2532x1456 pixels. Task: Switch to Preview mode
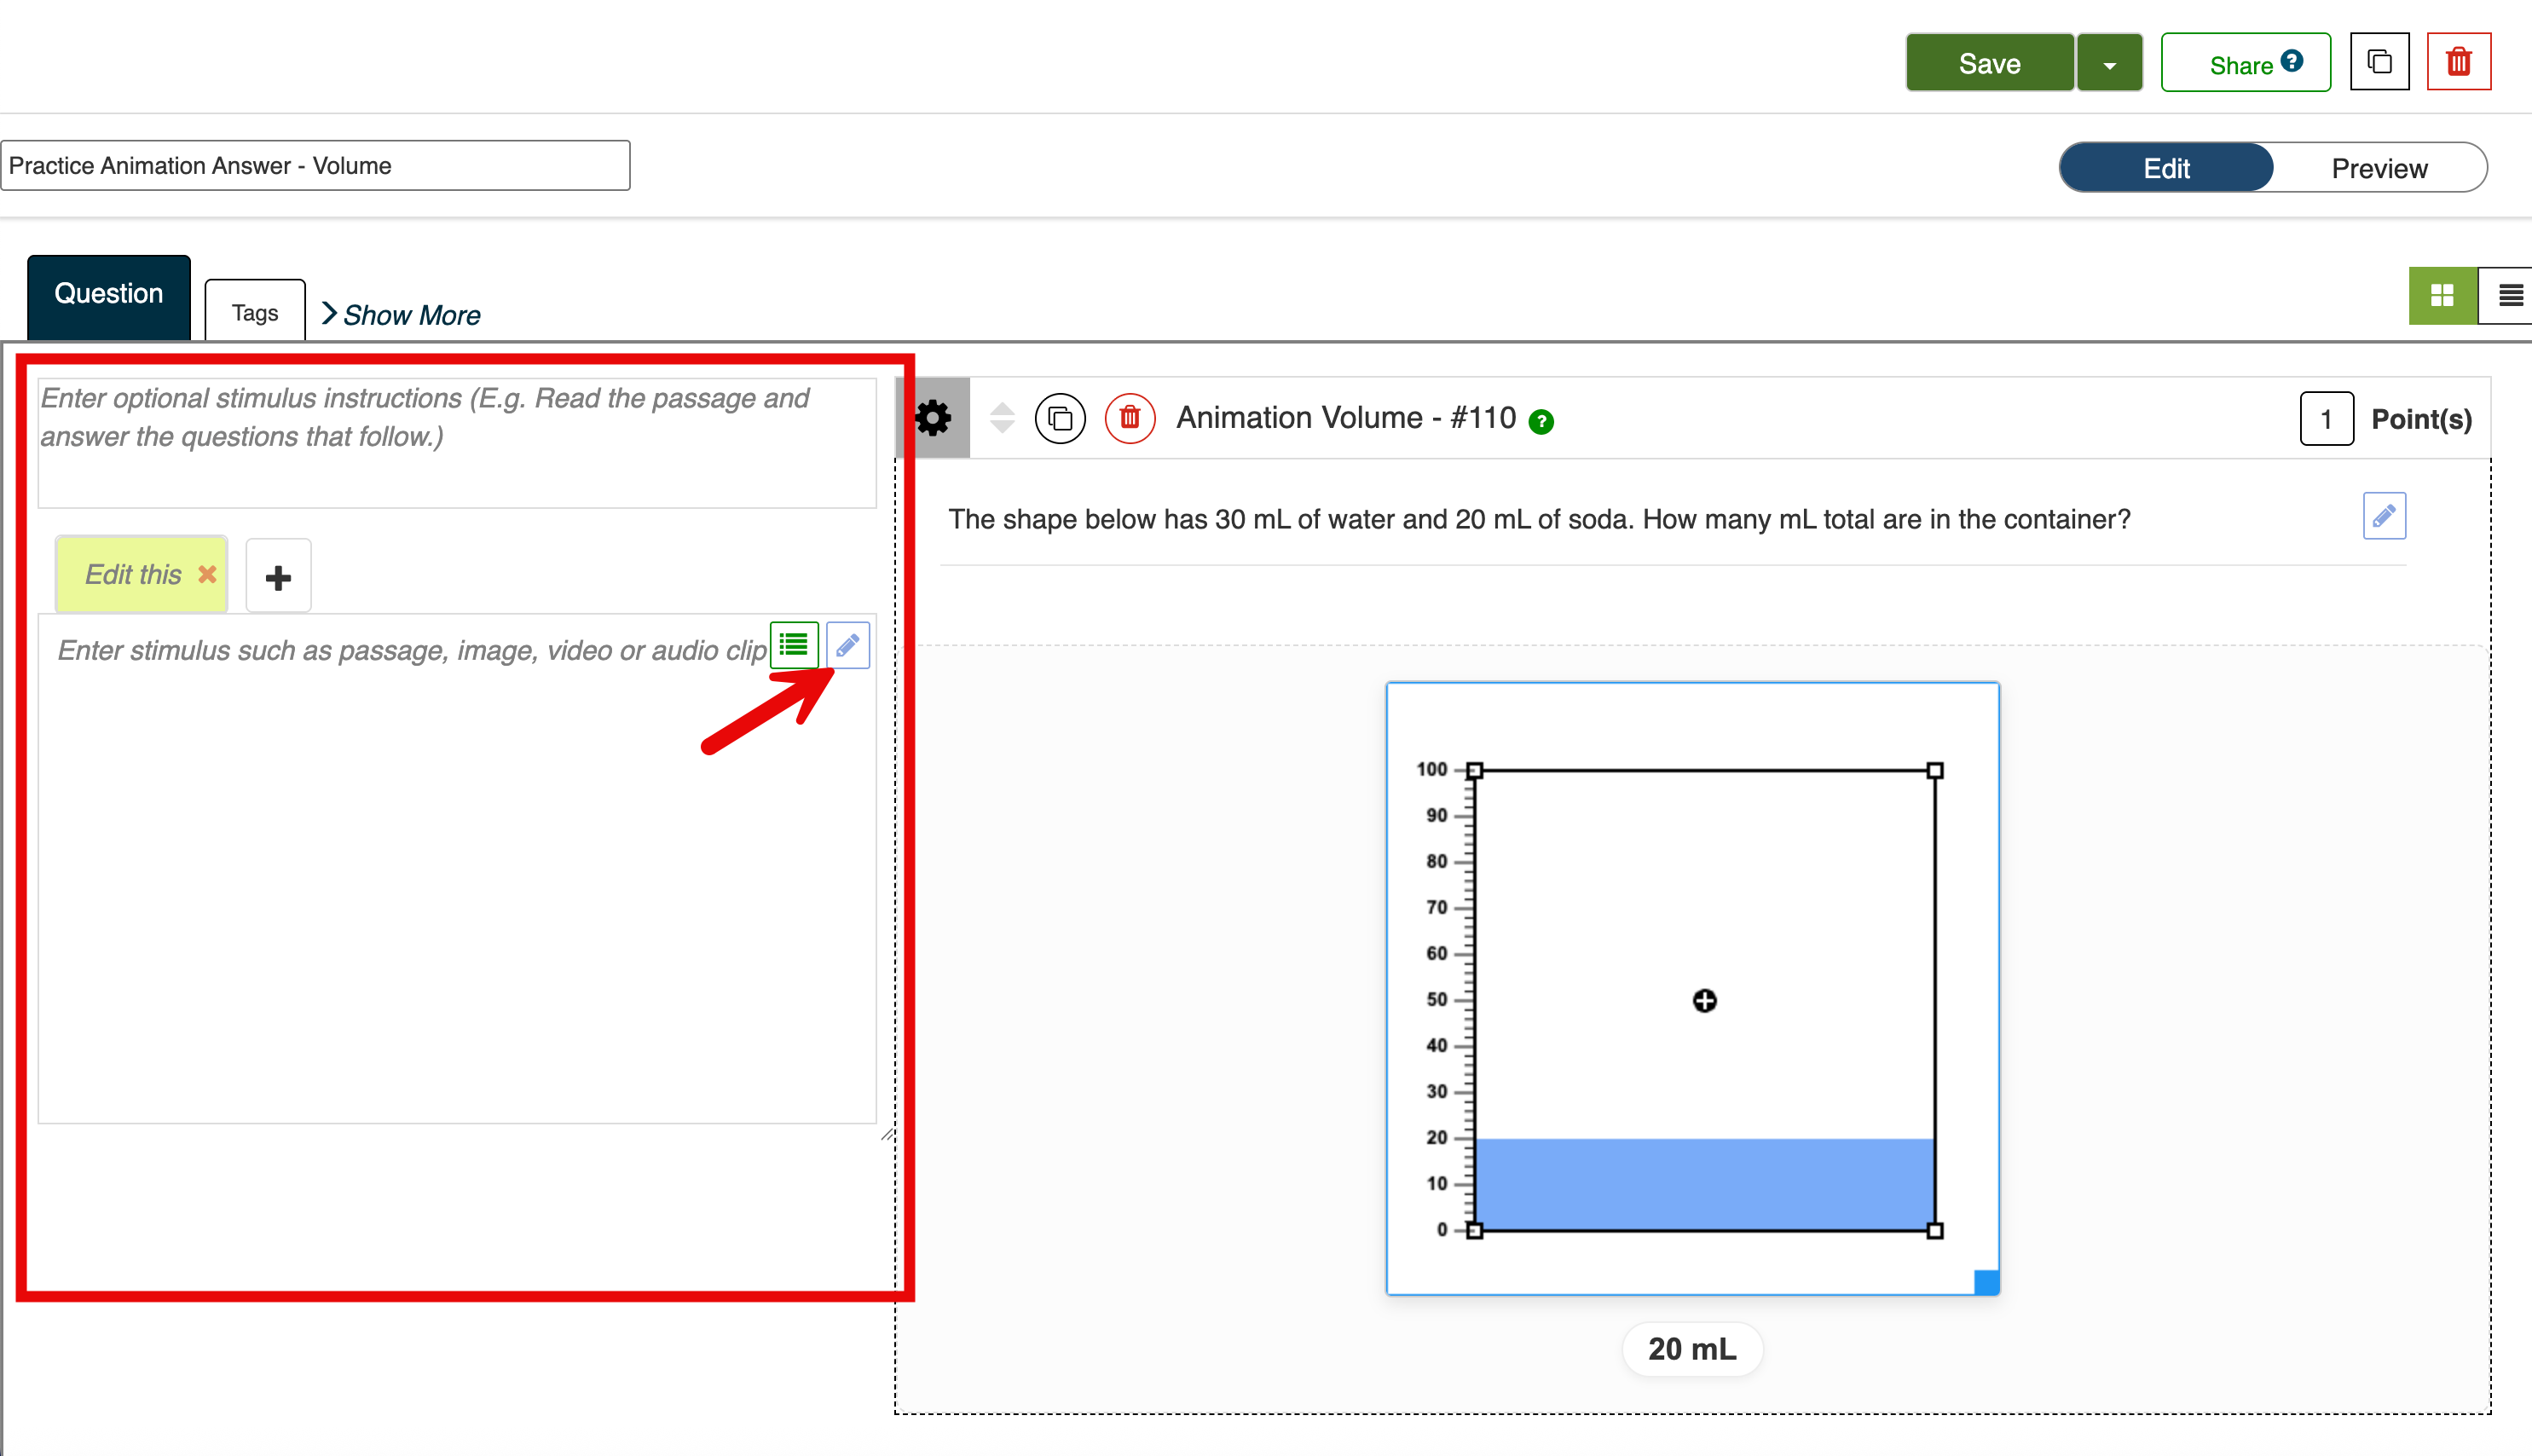pyautogui.click(x=2379, y=168)
